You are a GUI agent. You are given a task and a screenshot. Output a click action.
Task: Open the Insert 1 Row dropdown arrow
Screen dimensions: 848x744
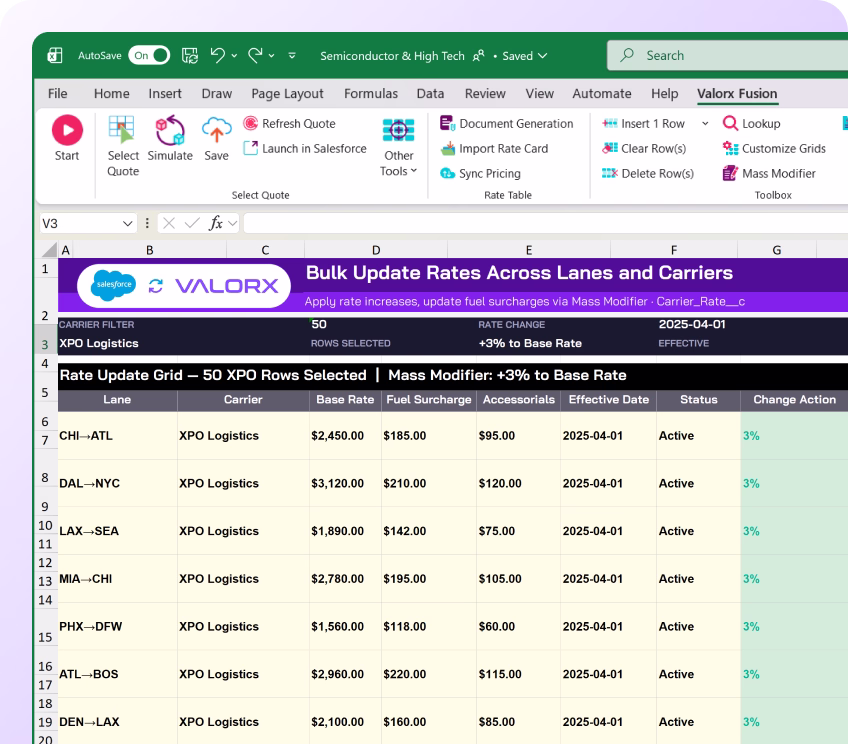(705, 124)
